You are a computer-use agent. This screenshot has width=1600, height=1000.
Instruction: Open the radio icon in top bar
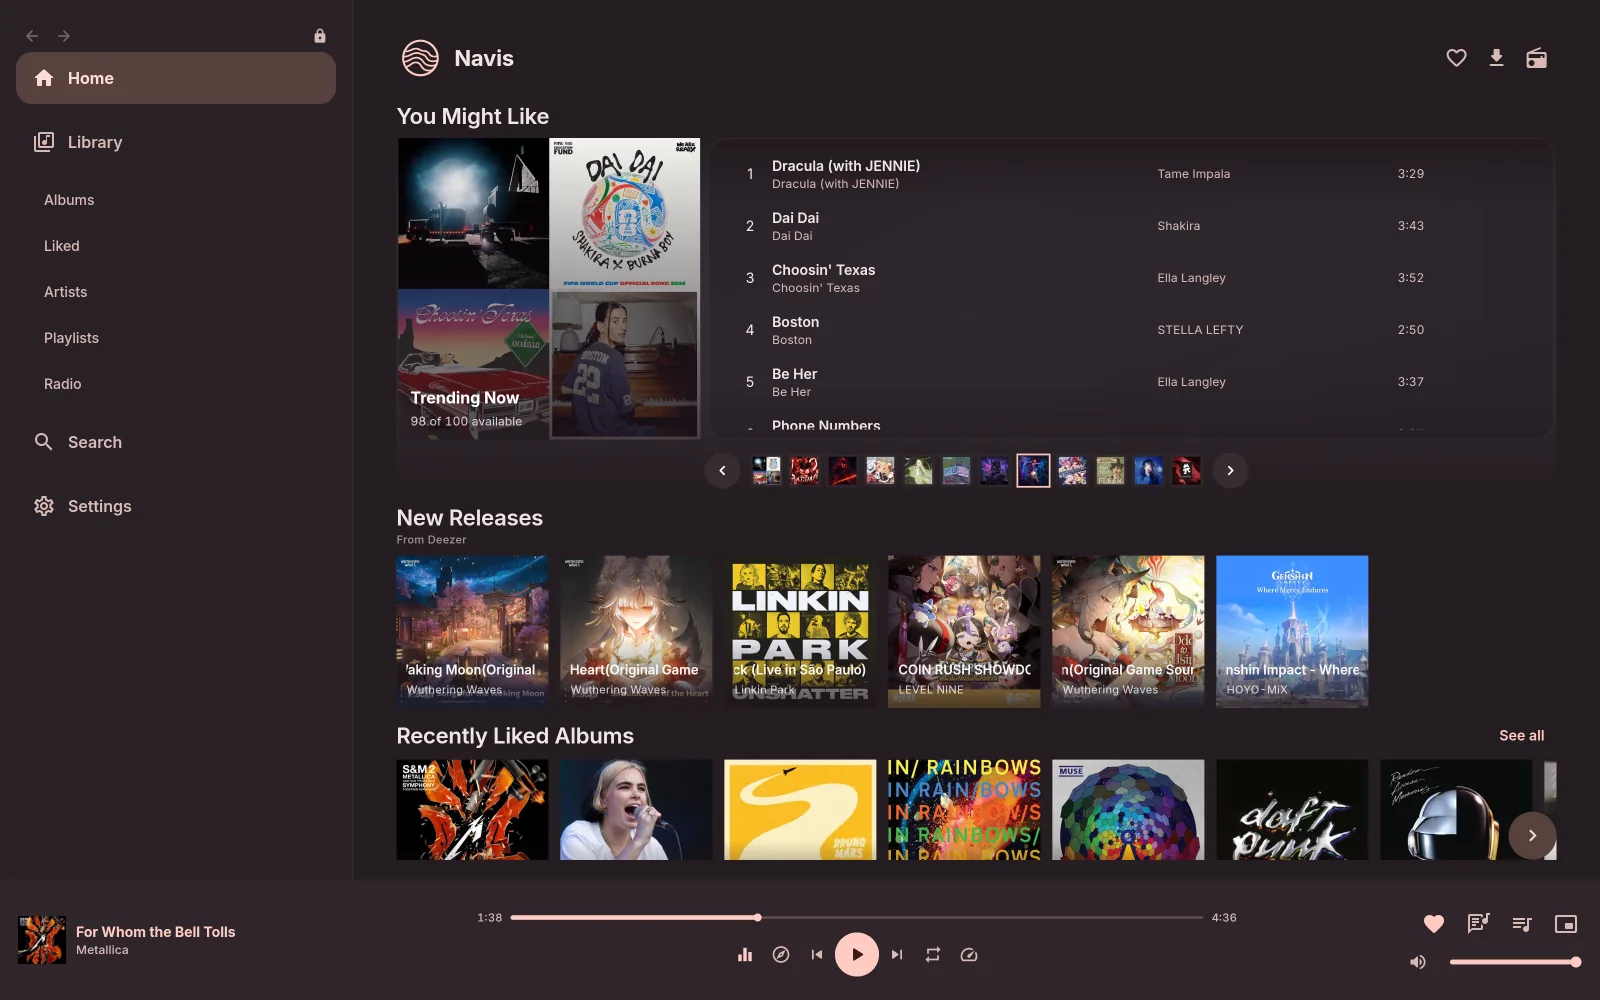[x=1536, y=58]
